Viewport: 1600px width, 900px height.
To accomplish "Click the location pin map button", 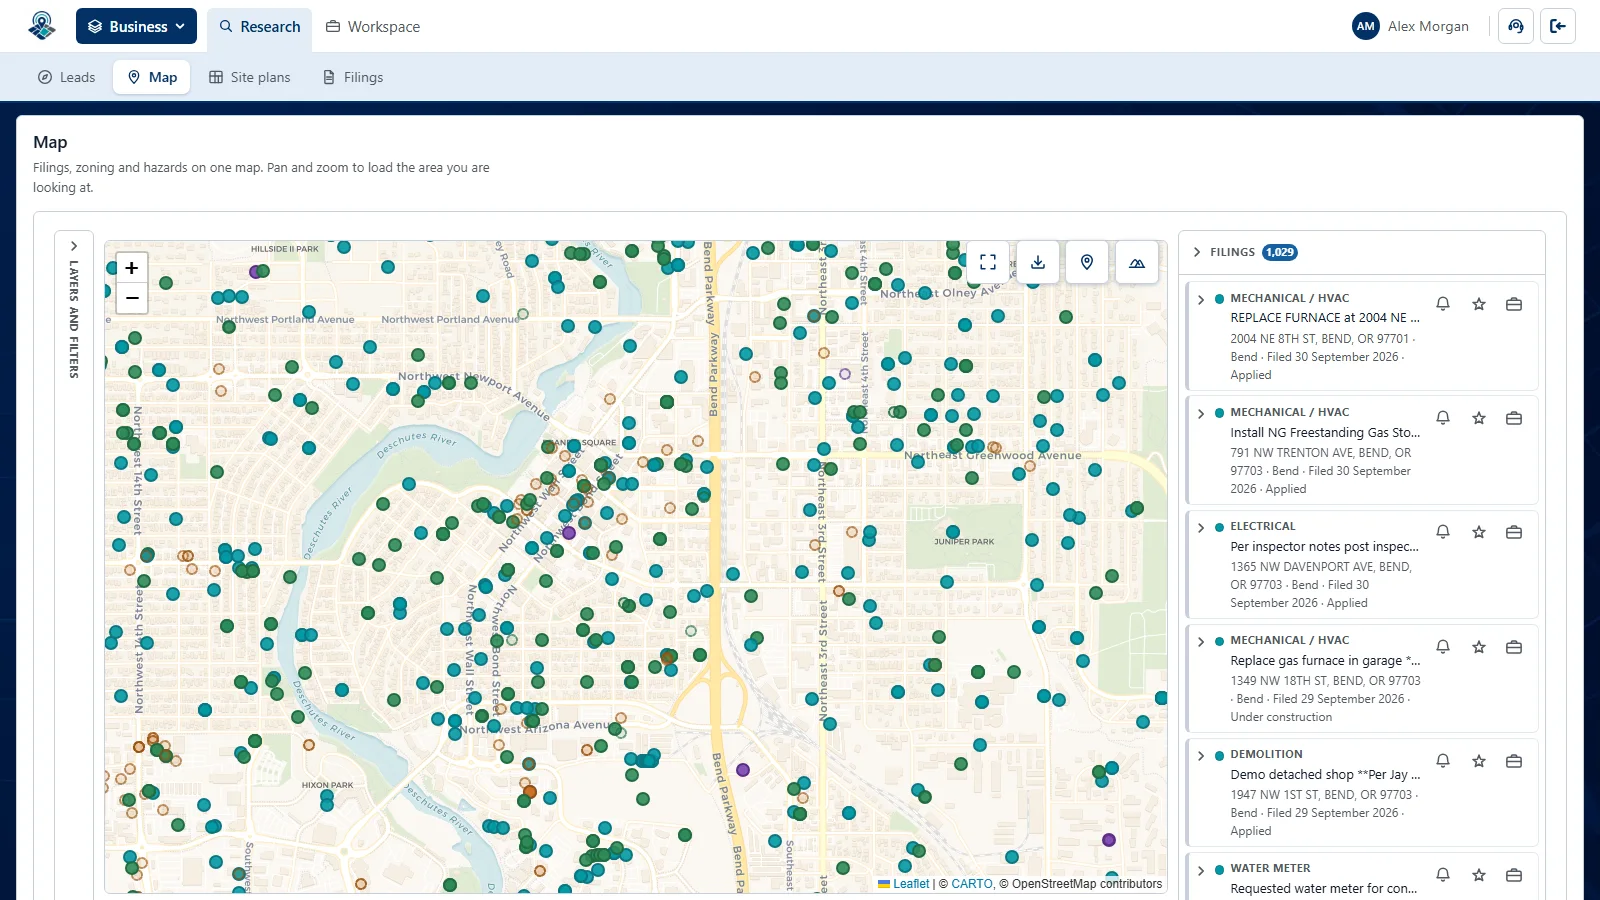I will (1087, 262).
